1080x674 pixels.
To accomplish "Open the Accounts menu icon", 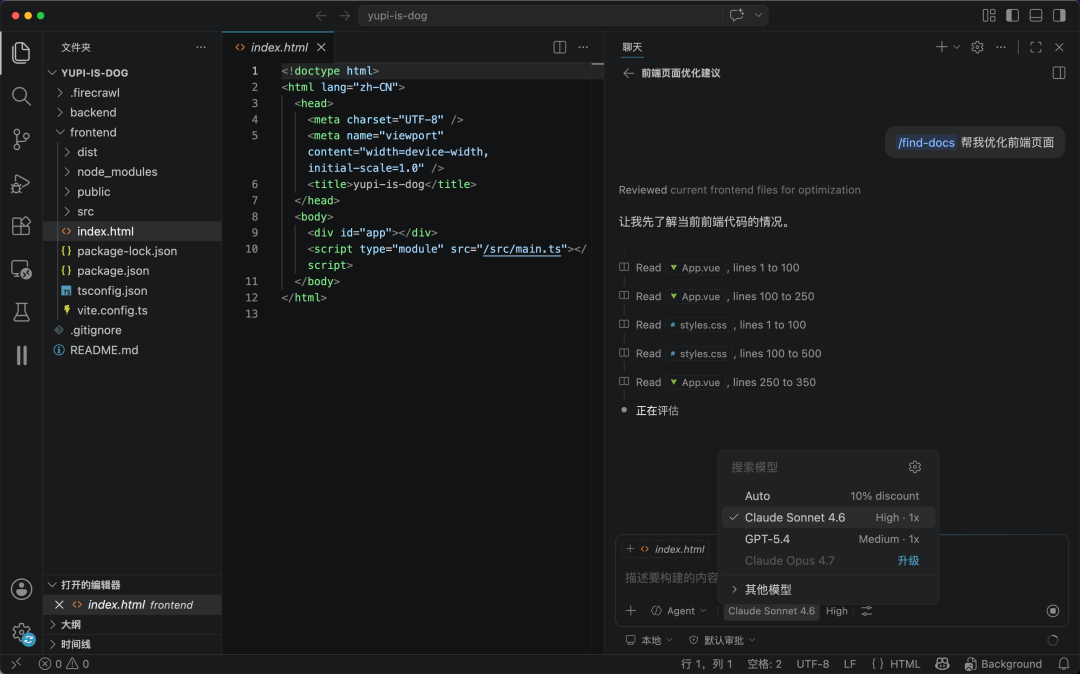I will point(21,589).
